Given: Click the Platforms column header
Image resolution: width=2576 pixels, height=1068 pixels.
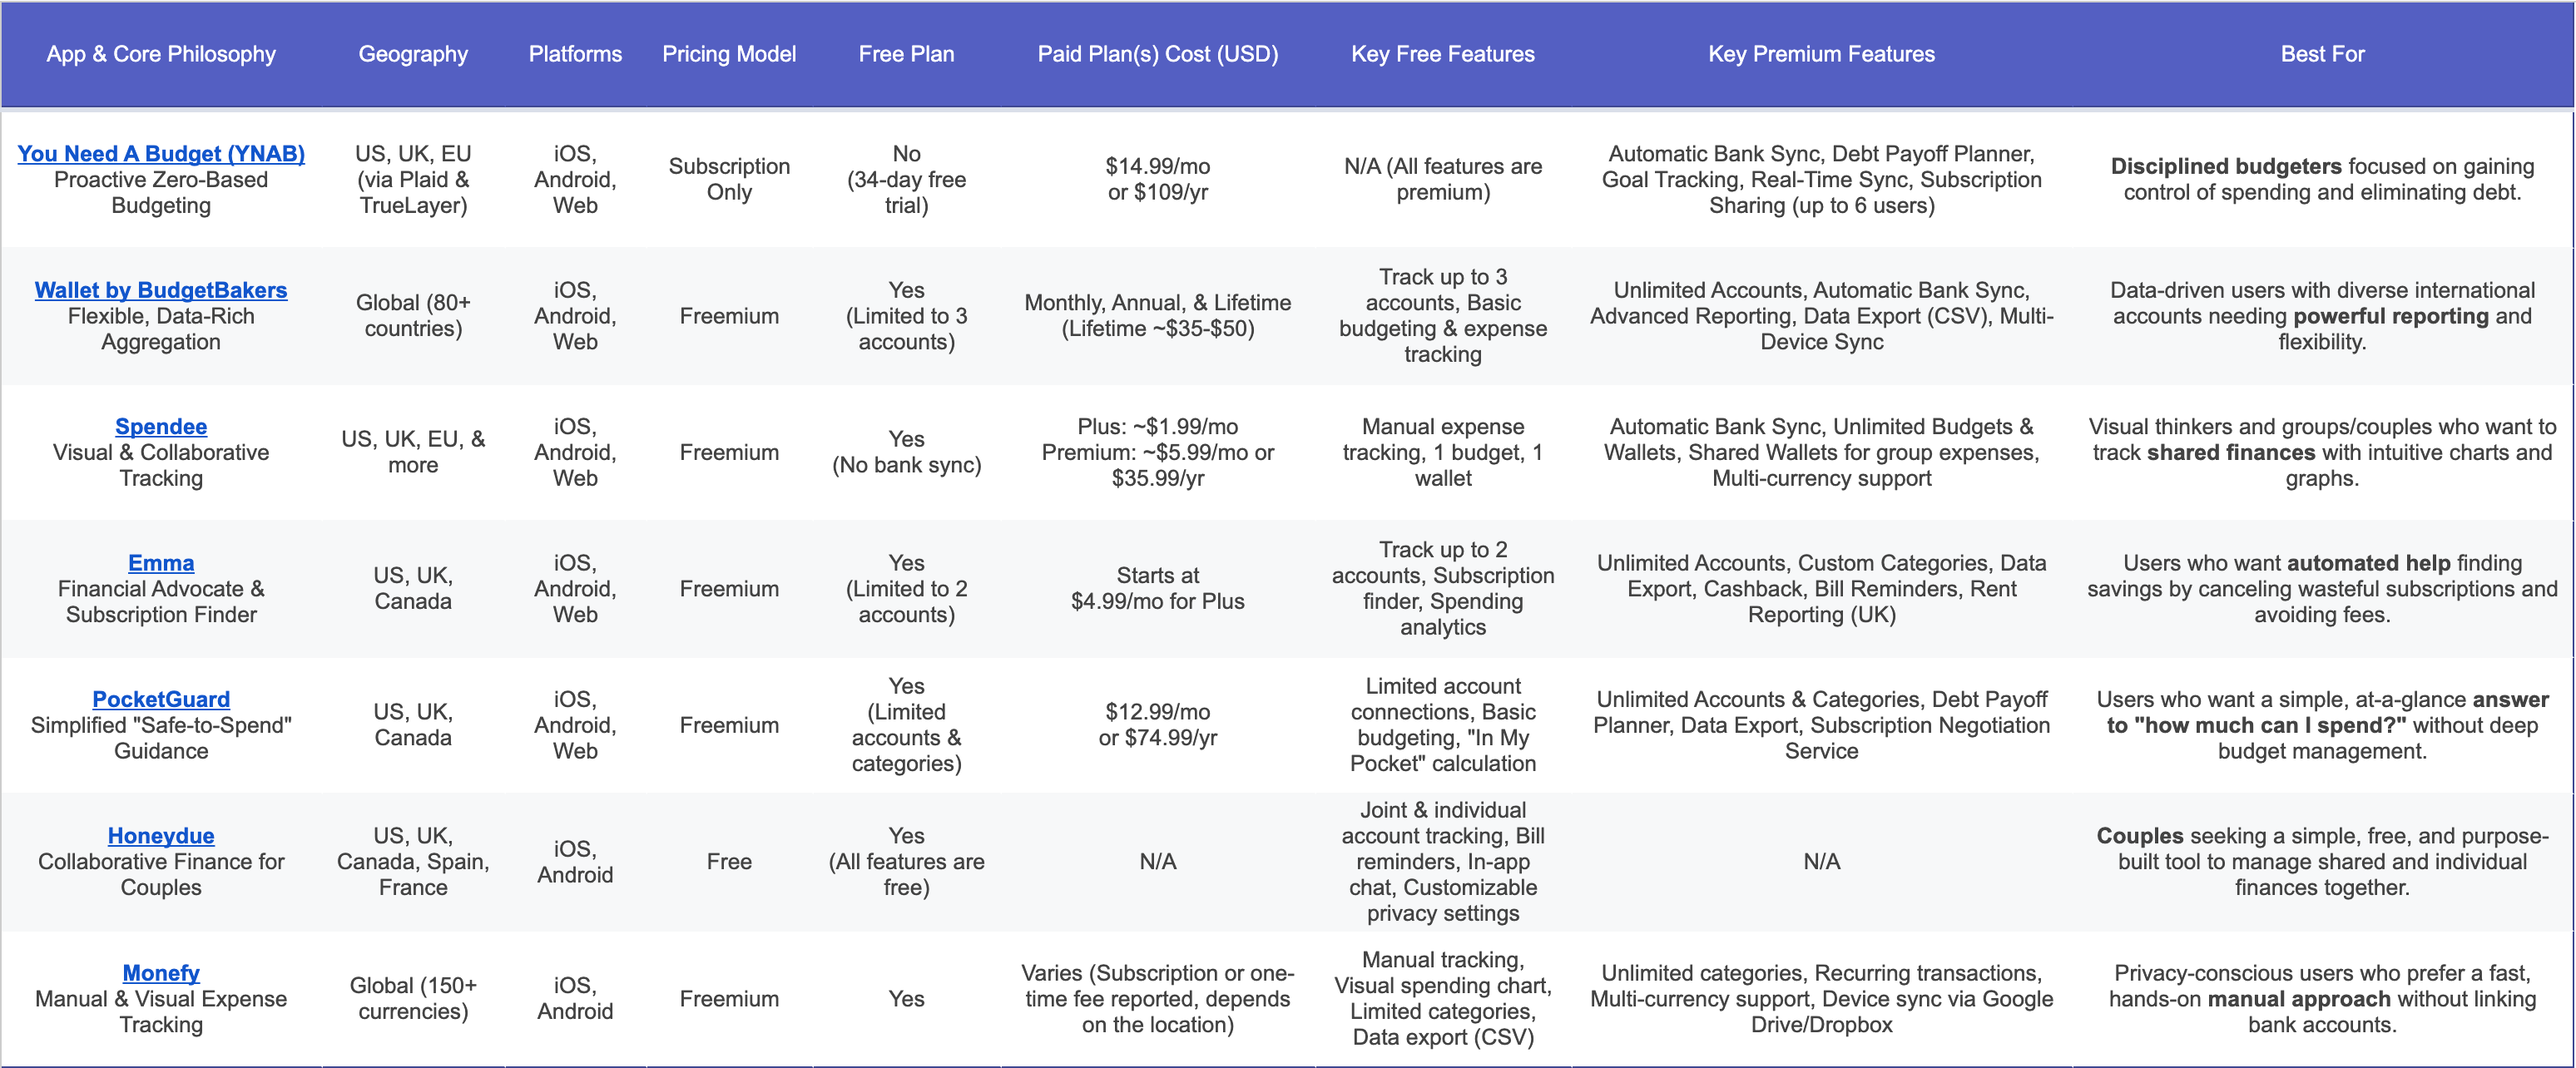Looking at the screenshot, I should pos(575,54).
